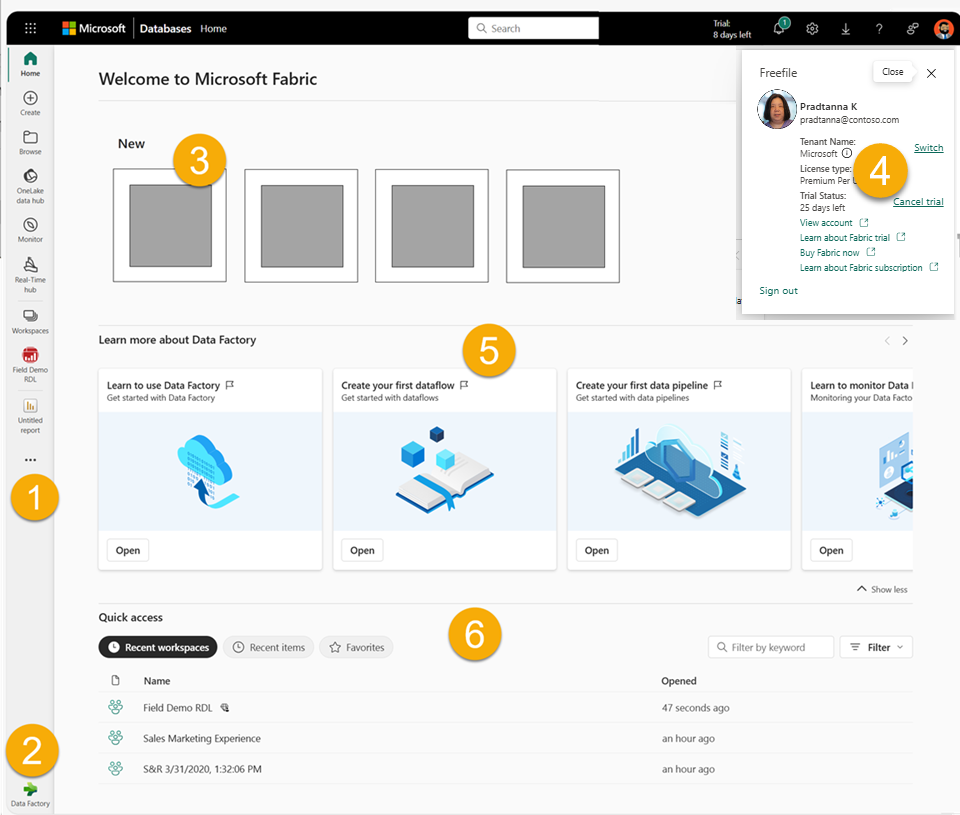Click the Switch tenant link
The width and height of the screenshot is (960, 815).
(x=928, y=148)
